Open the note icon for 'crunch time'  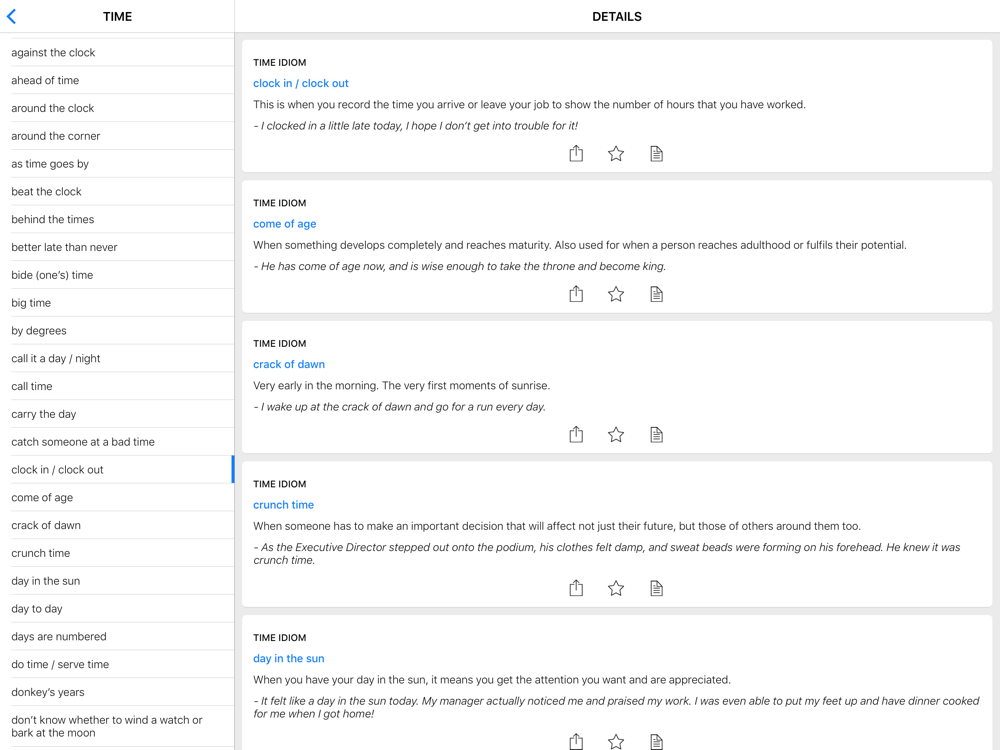[656, 588]
